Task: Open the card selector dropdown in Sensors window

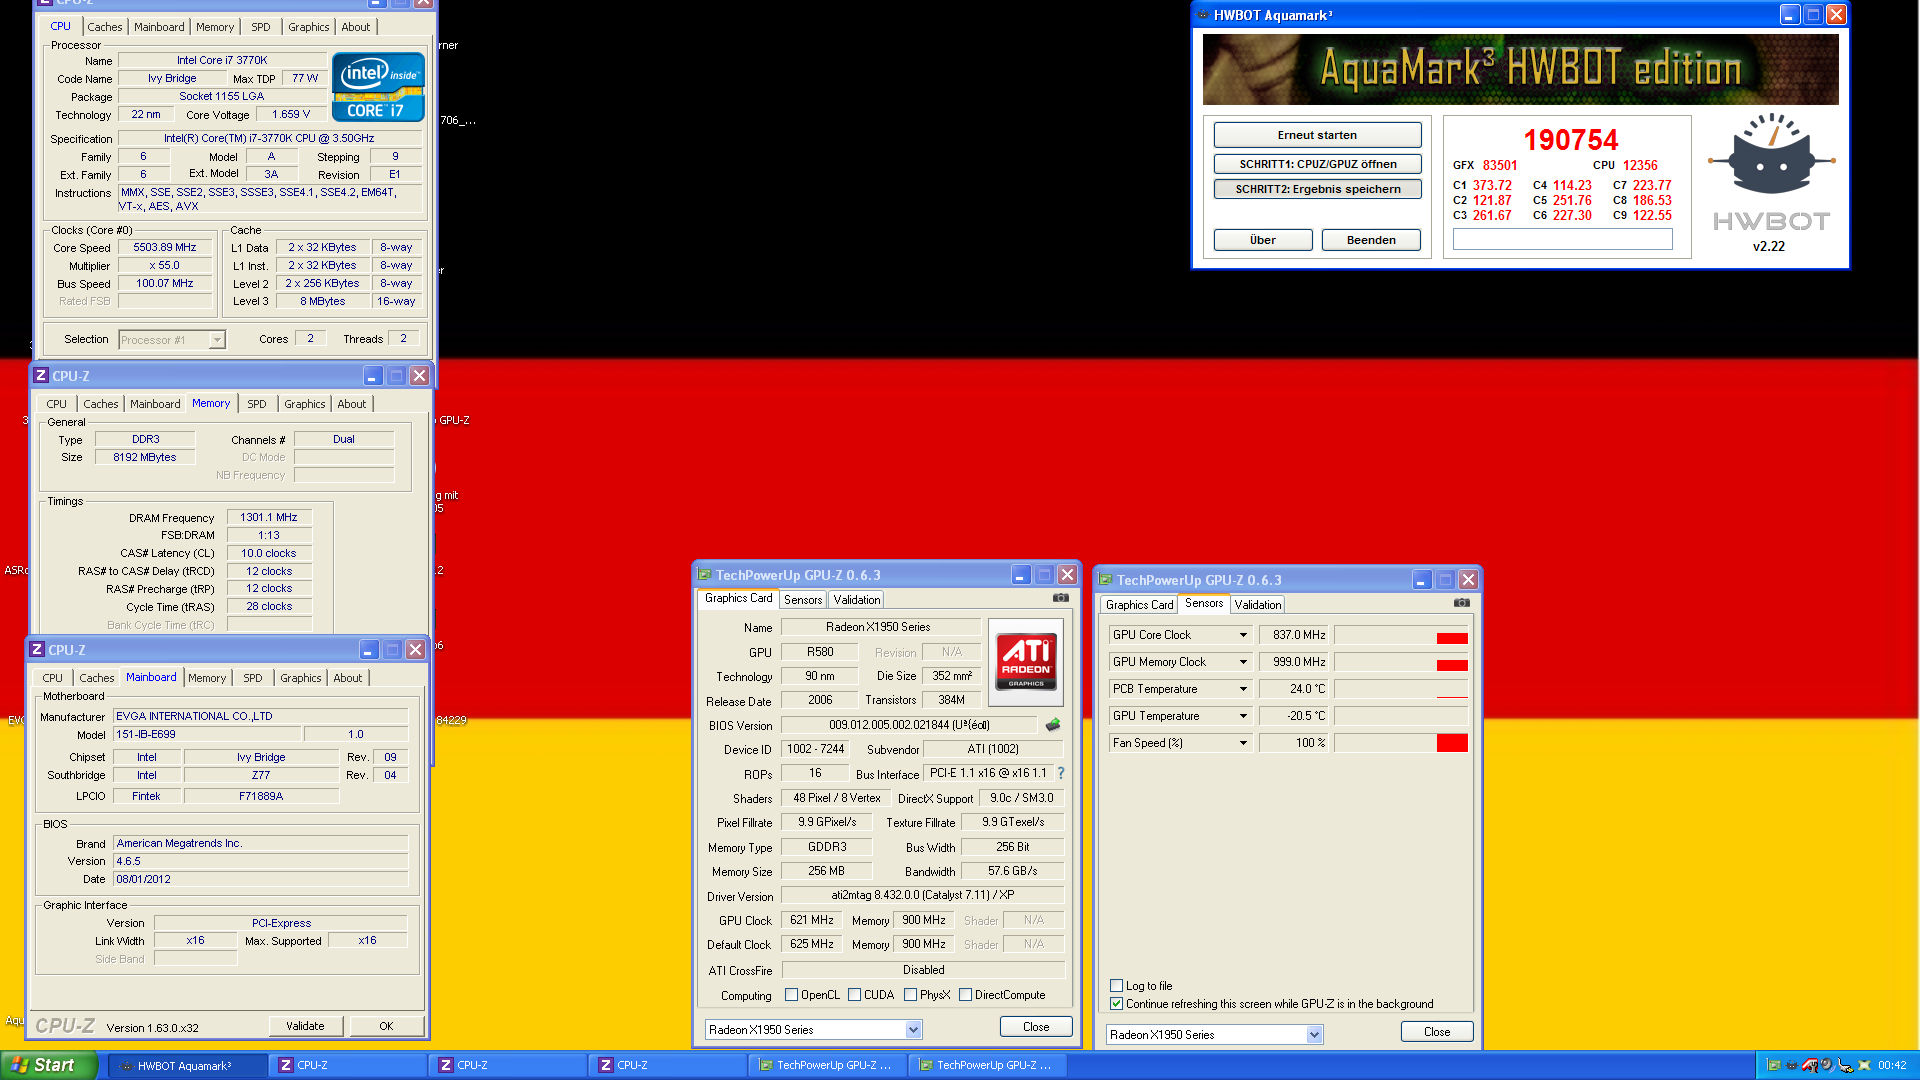Action: (x=1314, y=1035)
